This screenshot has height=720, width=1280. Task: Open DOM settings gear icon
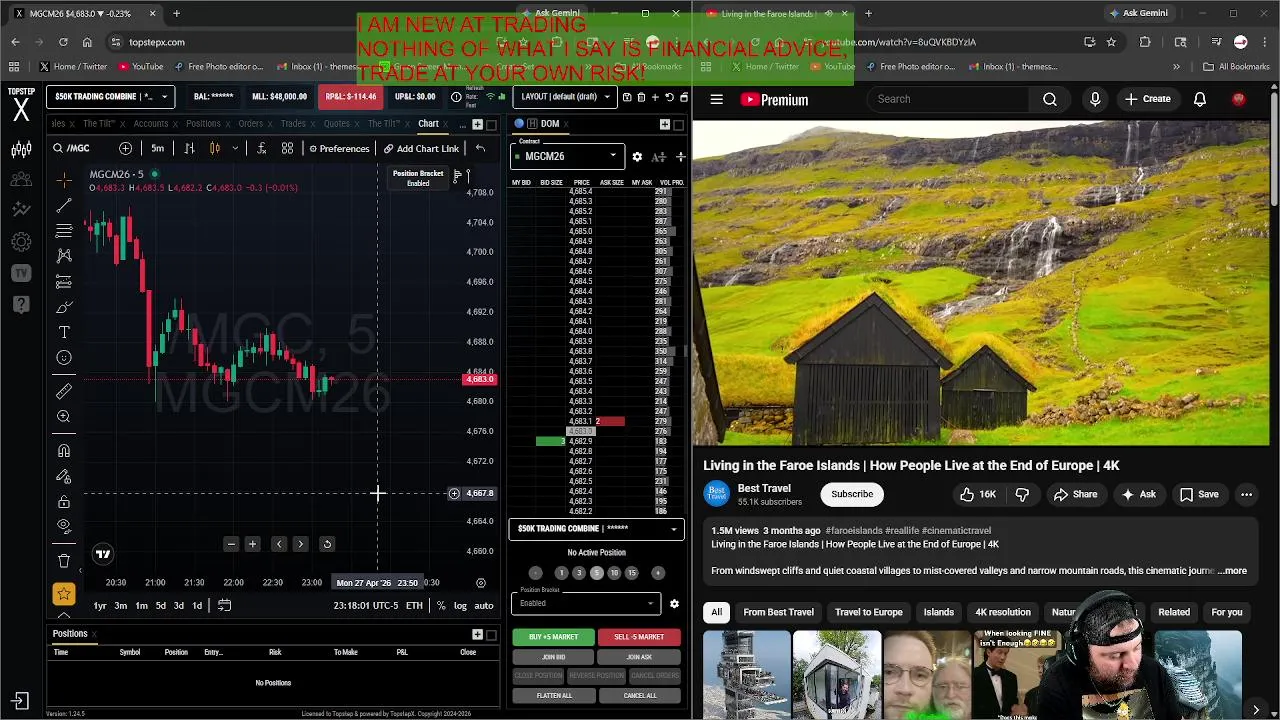coord(637,157)
